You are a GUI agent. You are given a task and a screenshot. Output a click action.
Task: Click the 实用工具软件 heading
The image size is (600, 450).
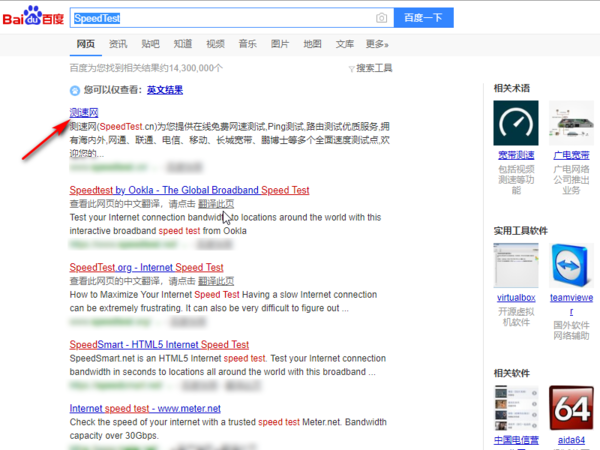[520, 231]
